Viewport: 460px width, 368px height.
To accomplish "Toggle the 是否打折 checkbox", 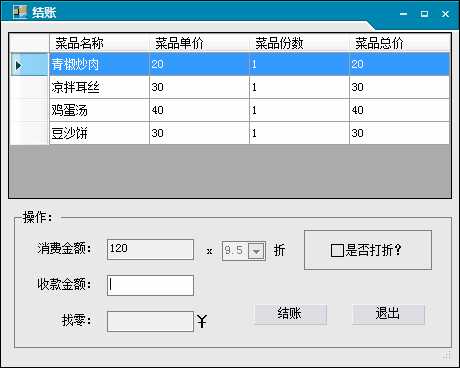I will (x=337, y=250).
